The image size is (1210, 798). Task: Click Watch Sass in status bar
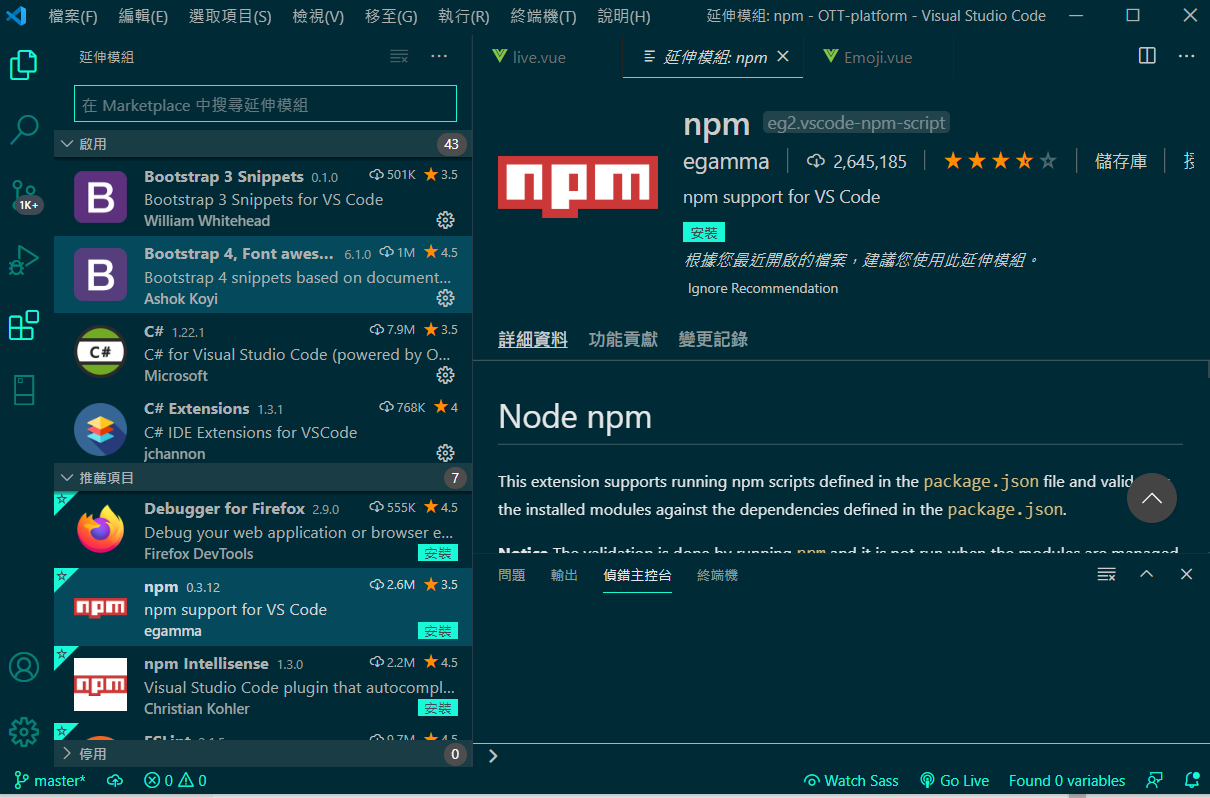pyautogui.click(x=852, y=781)
